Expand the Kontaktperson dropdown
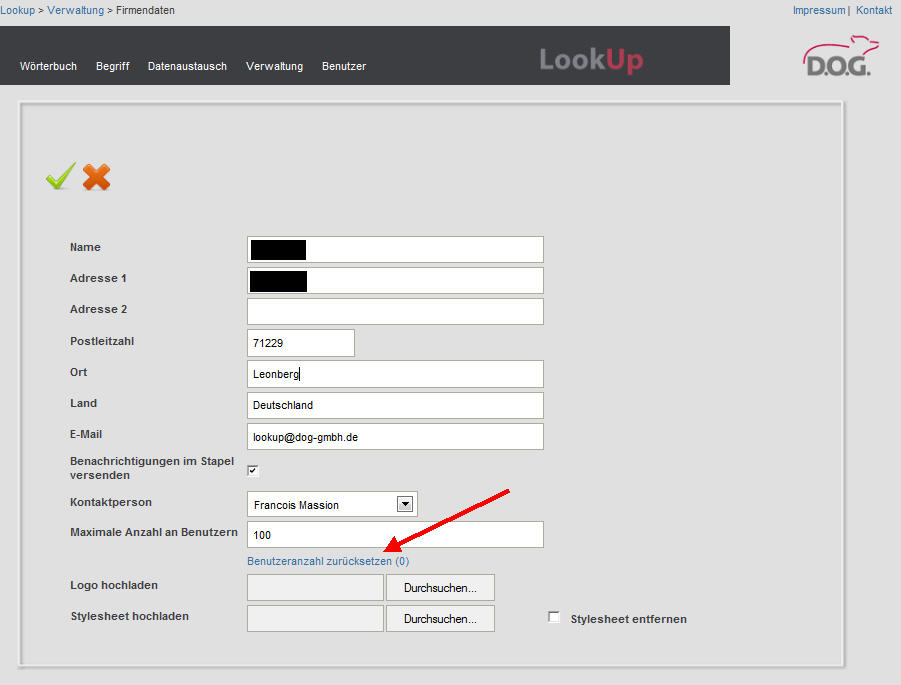 coord(405,504)
